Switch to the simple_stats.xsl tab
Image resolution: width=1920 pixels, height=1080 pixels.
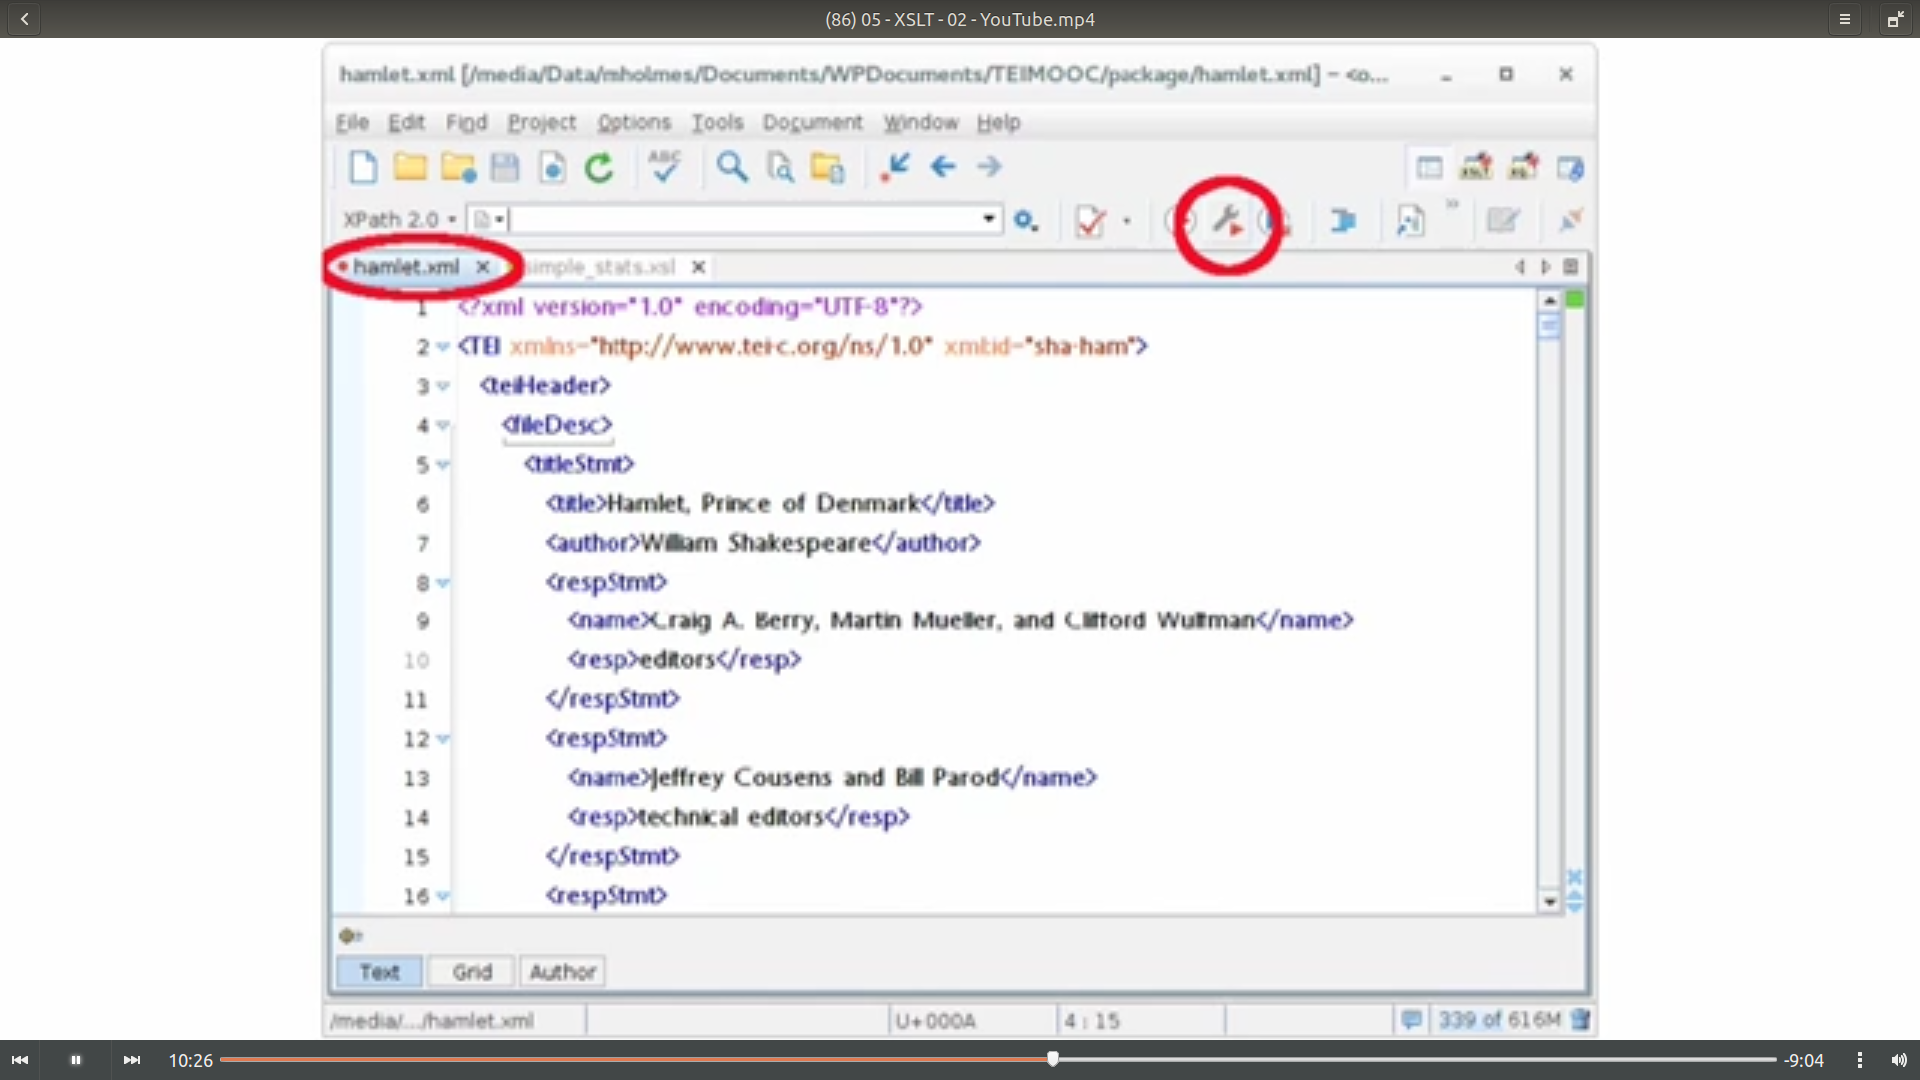click(600, 267)
